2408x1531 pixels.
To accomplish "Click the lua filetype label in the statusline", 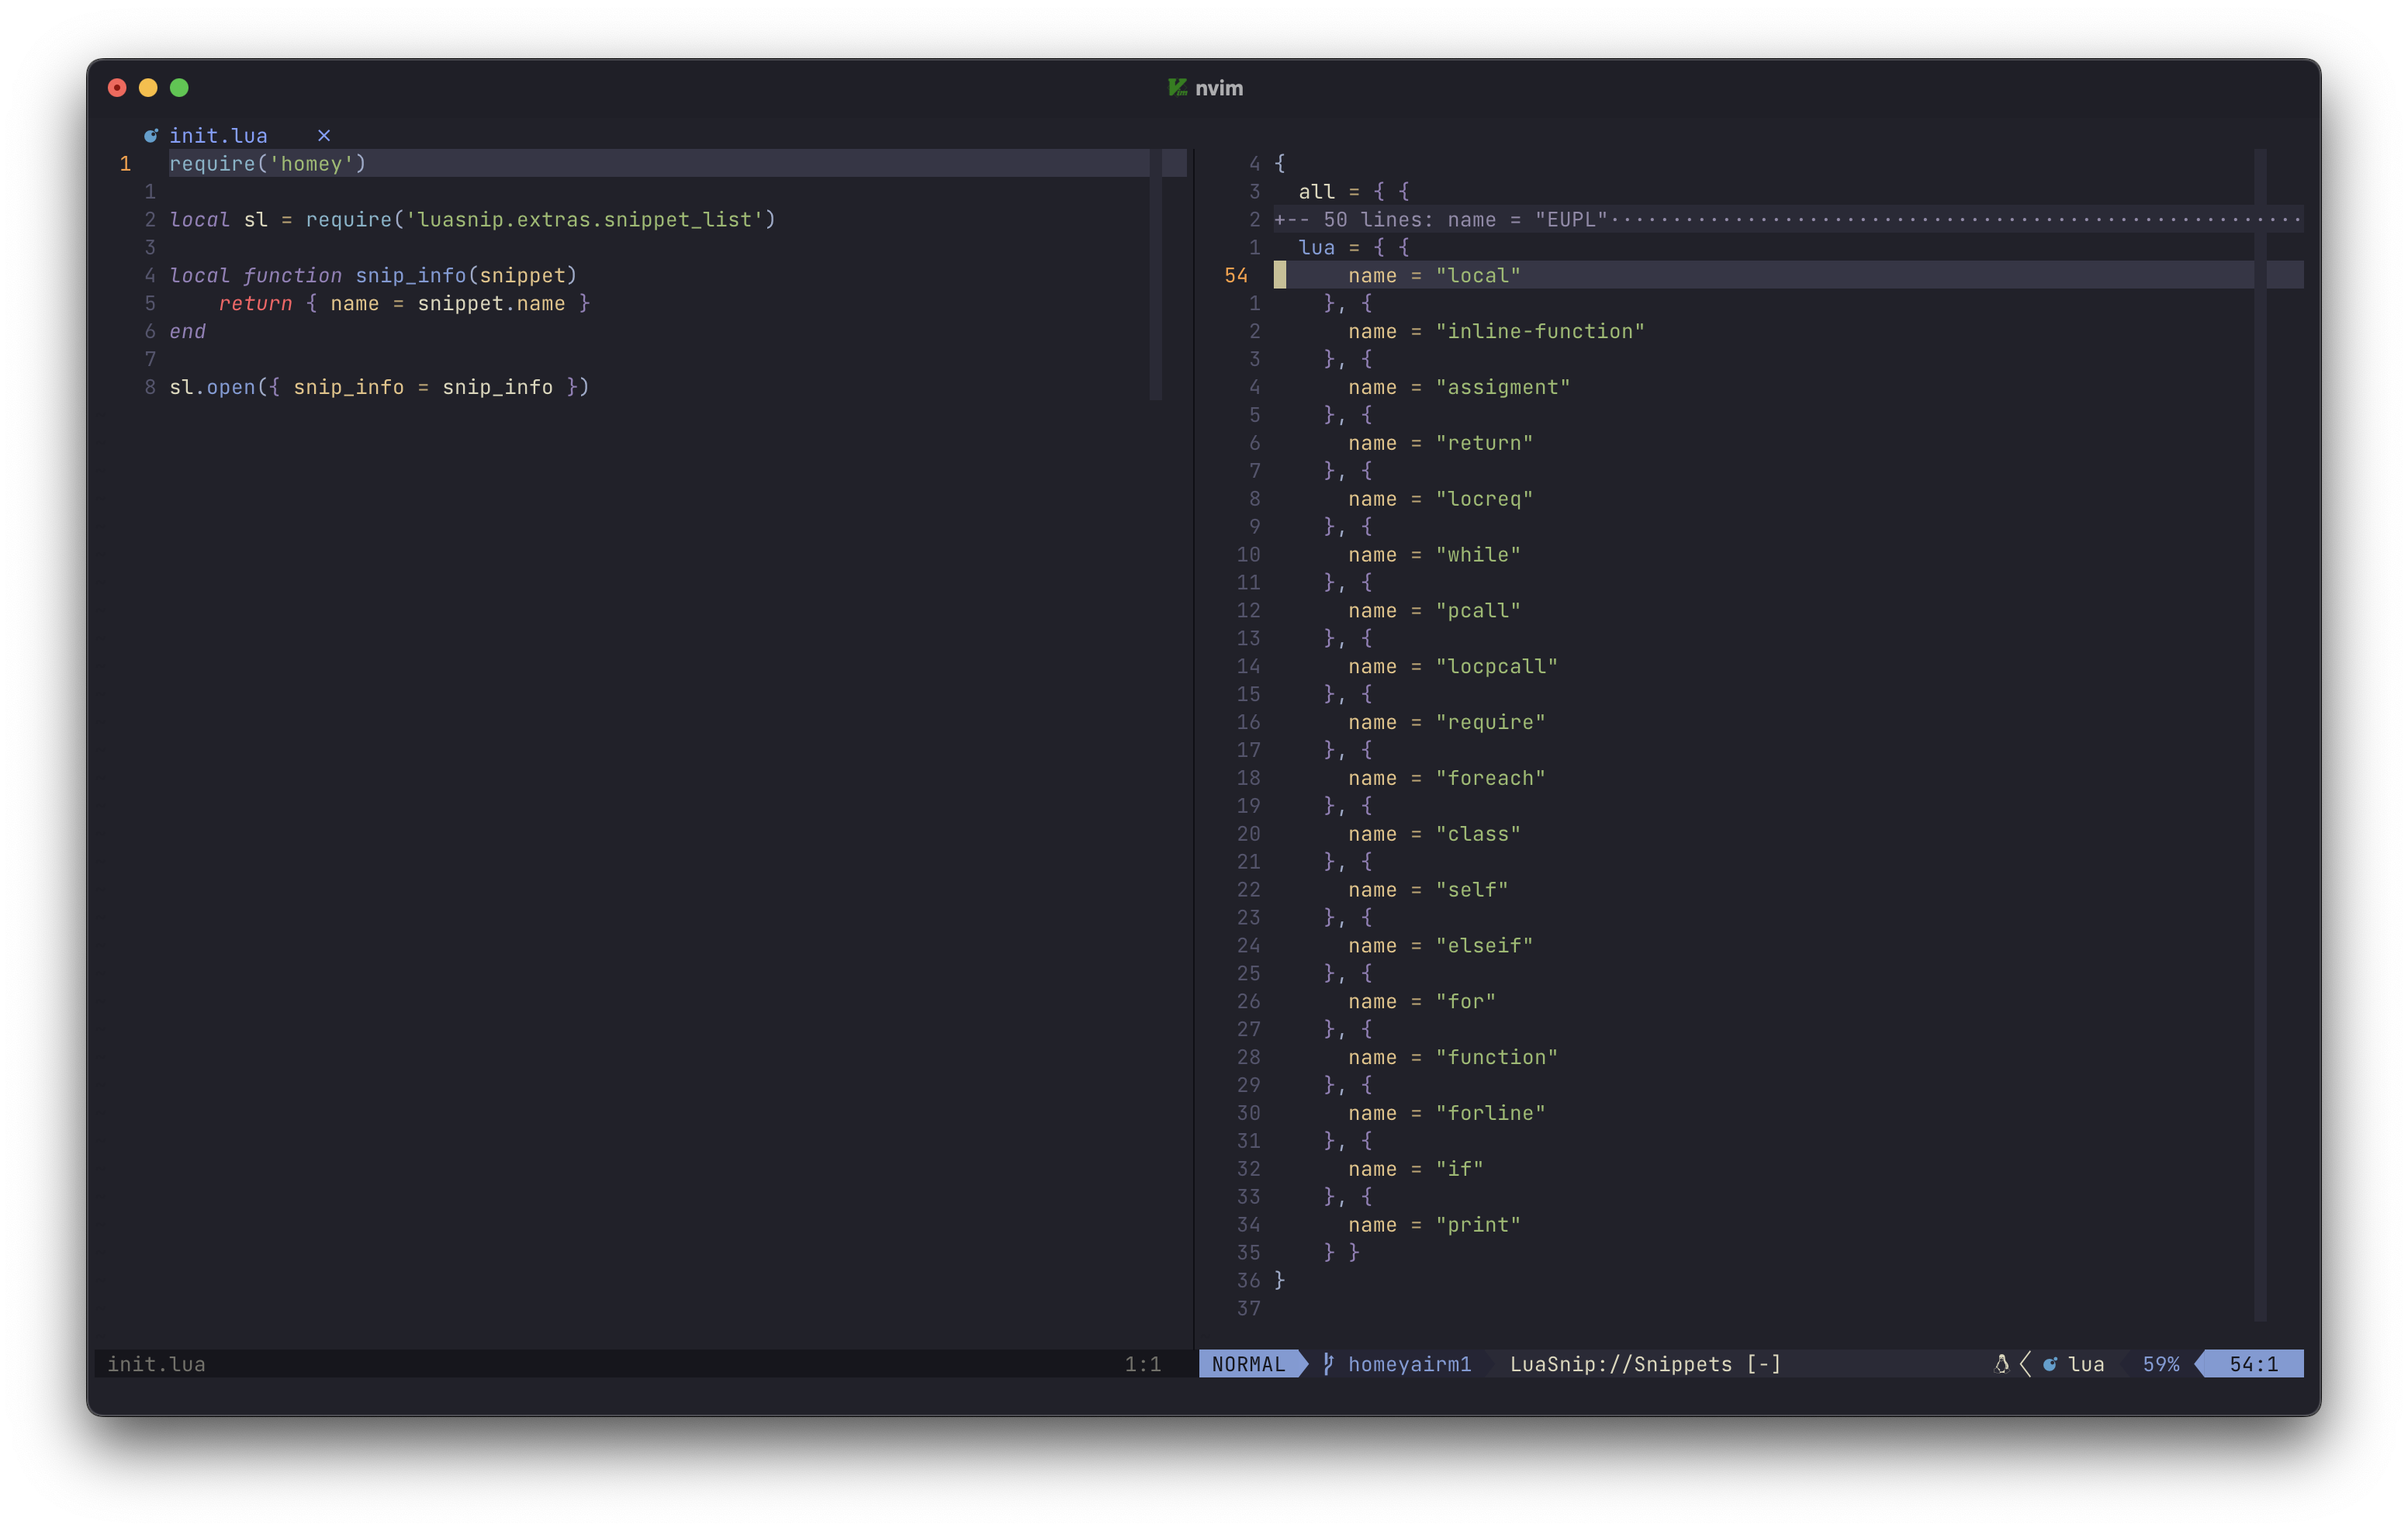I will click(2086, 1364).
